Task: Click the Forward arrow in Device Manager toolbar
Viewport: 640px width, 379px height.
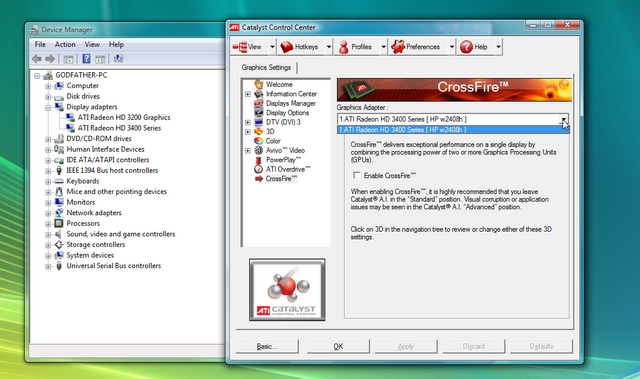Action: tap(50, 59)
